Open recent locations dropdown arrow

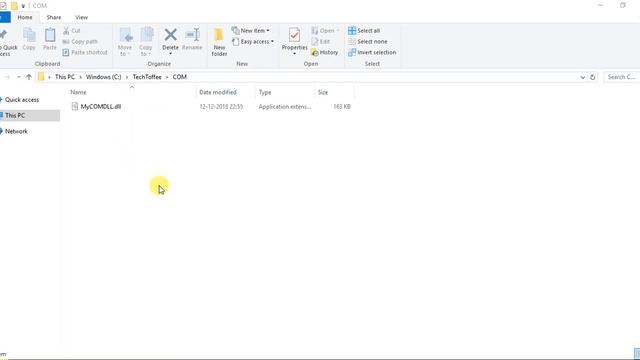click(18, 77)
